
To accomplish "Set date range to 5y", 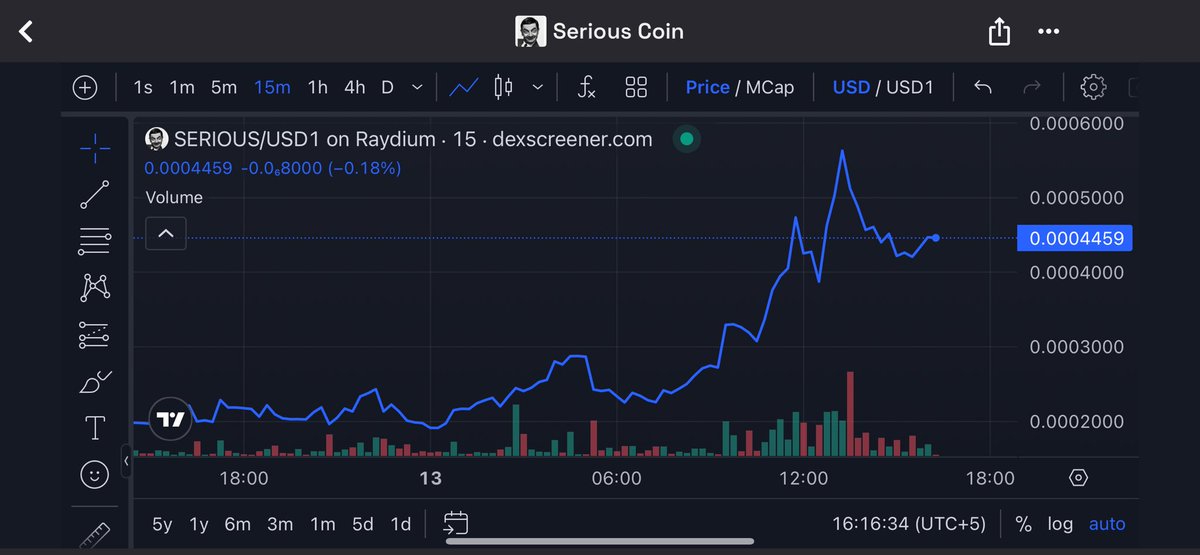I will (162, 524).
